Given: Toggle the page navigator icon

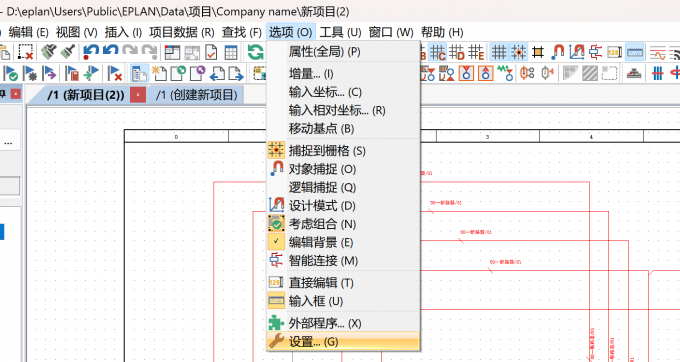Looking at the screenshot, I should [139, 73].
